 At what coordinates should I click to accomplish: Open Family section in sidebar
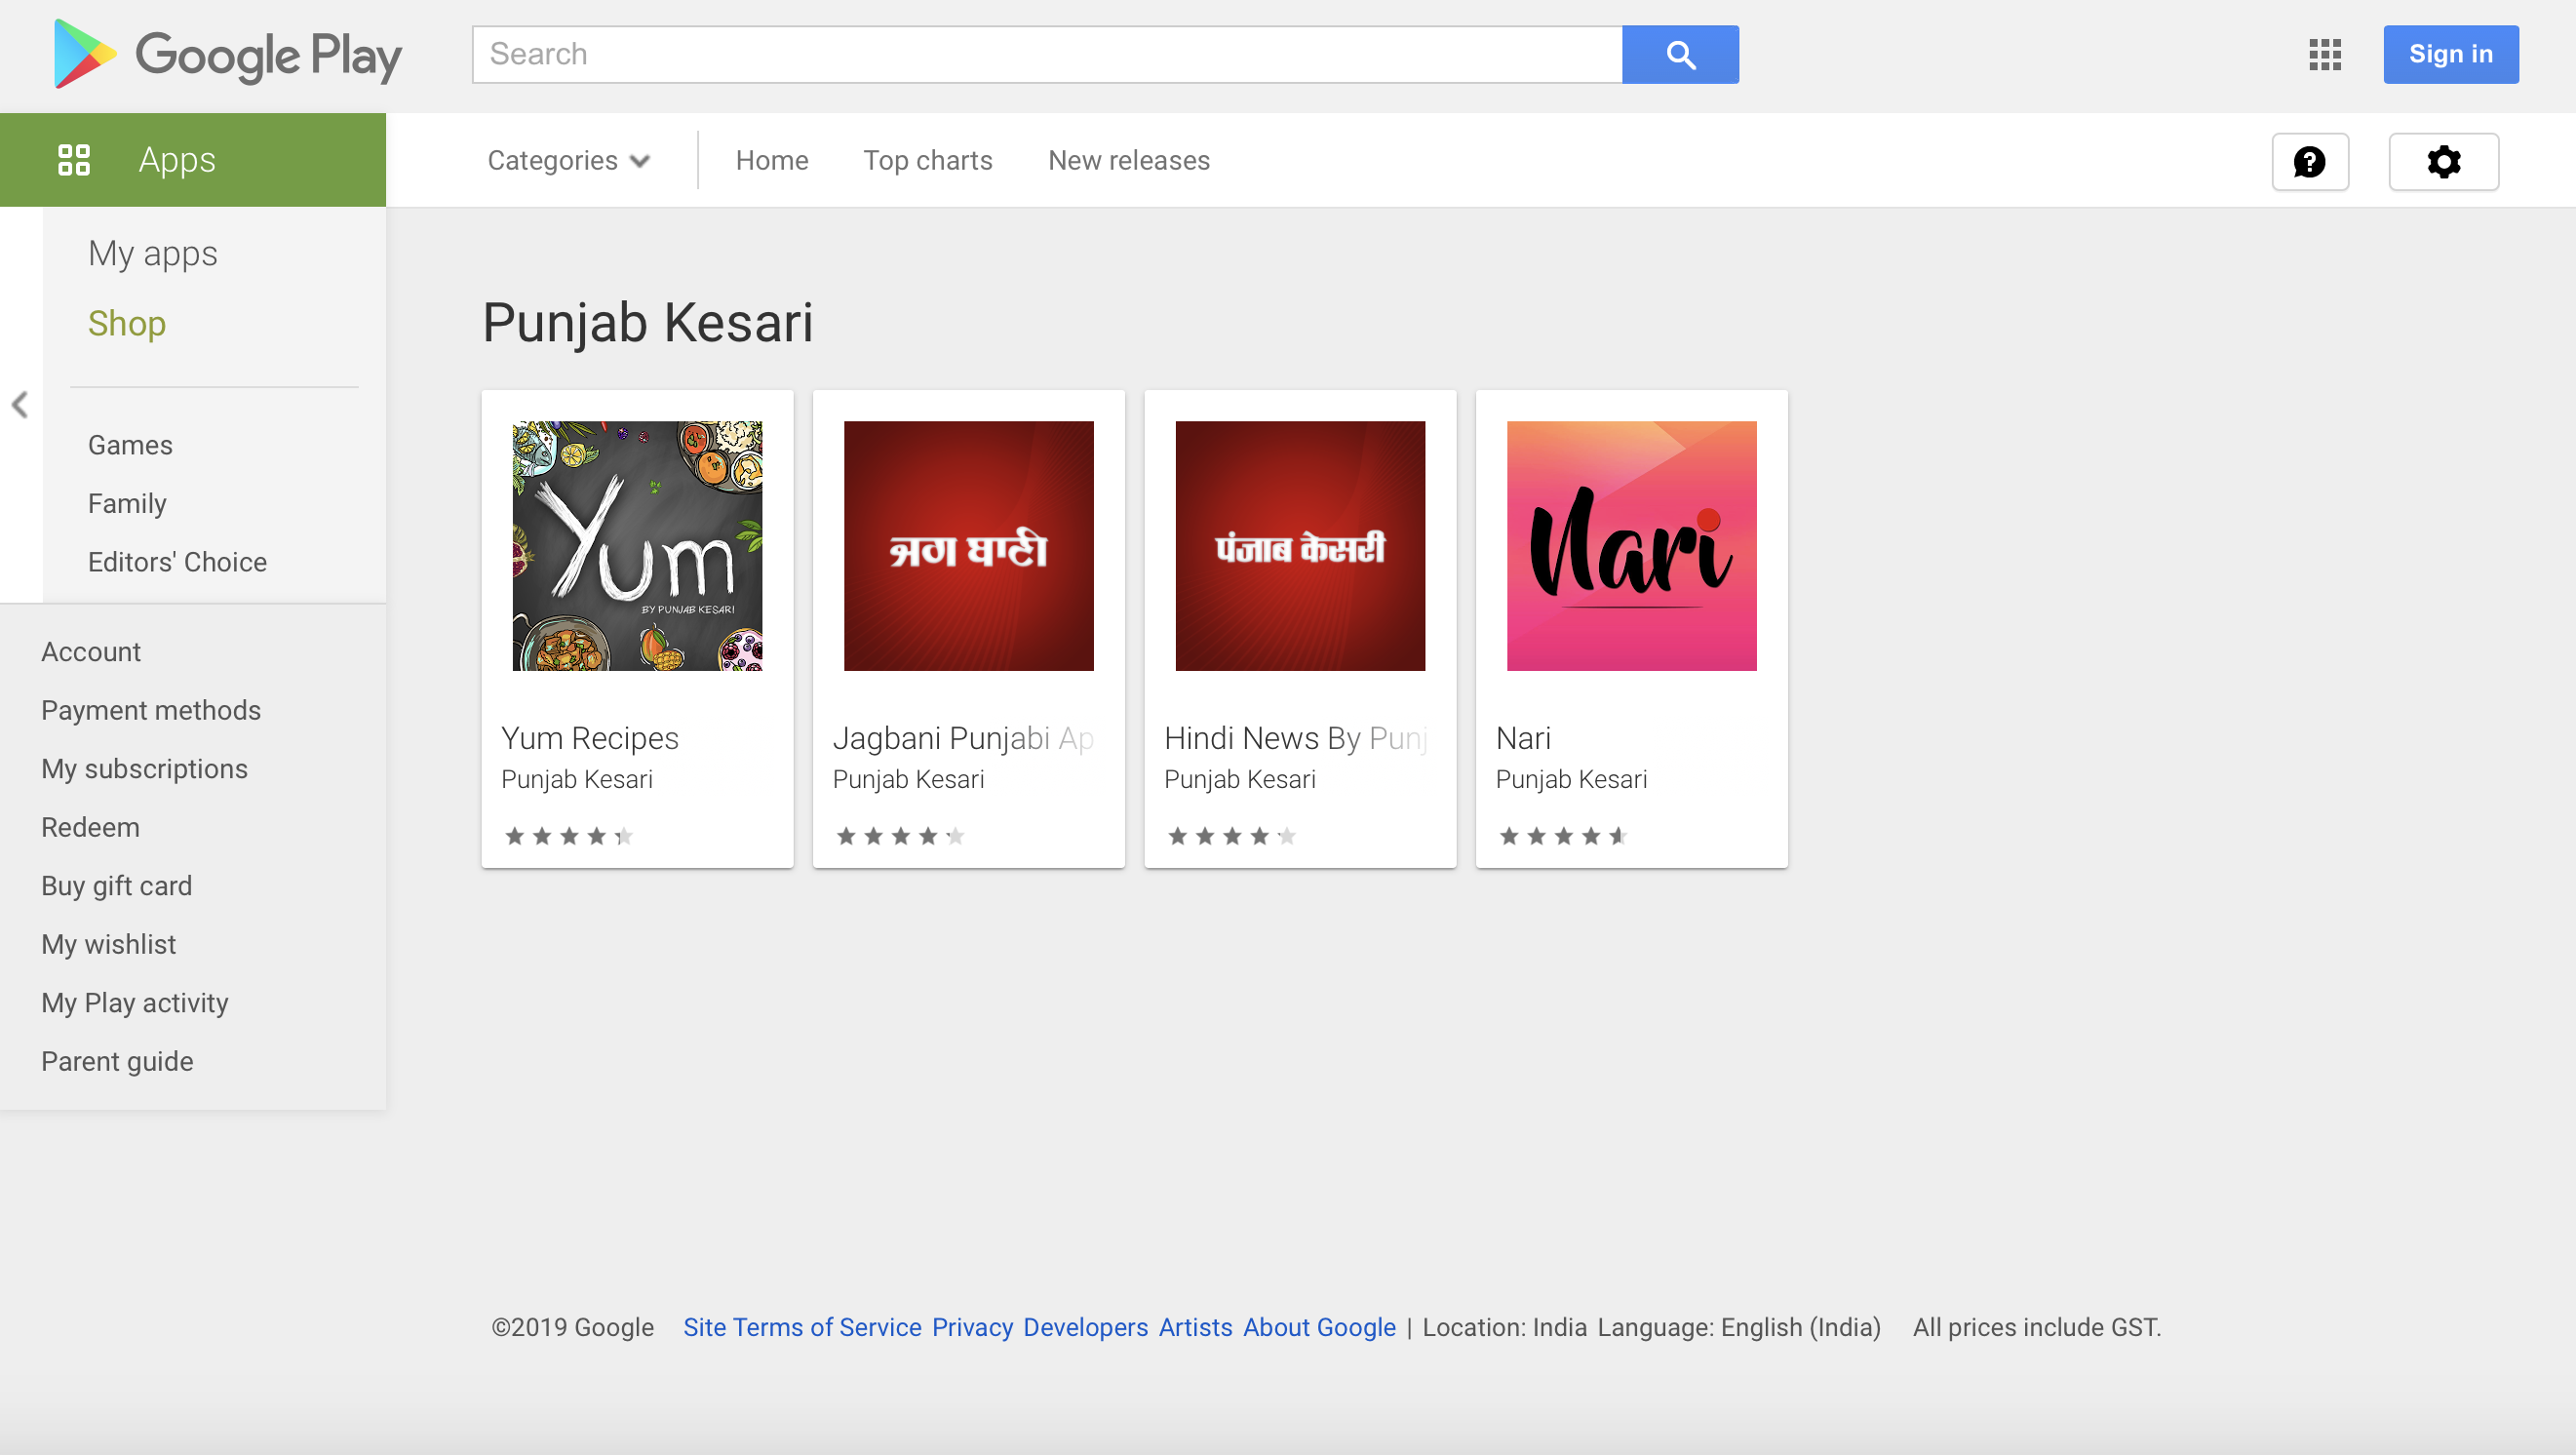click(x=127, y=503)
